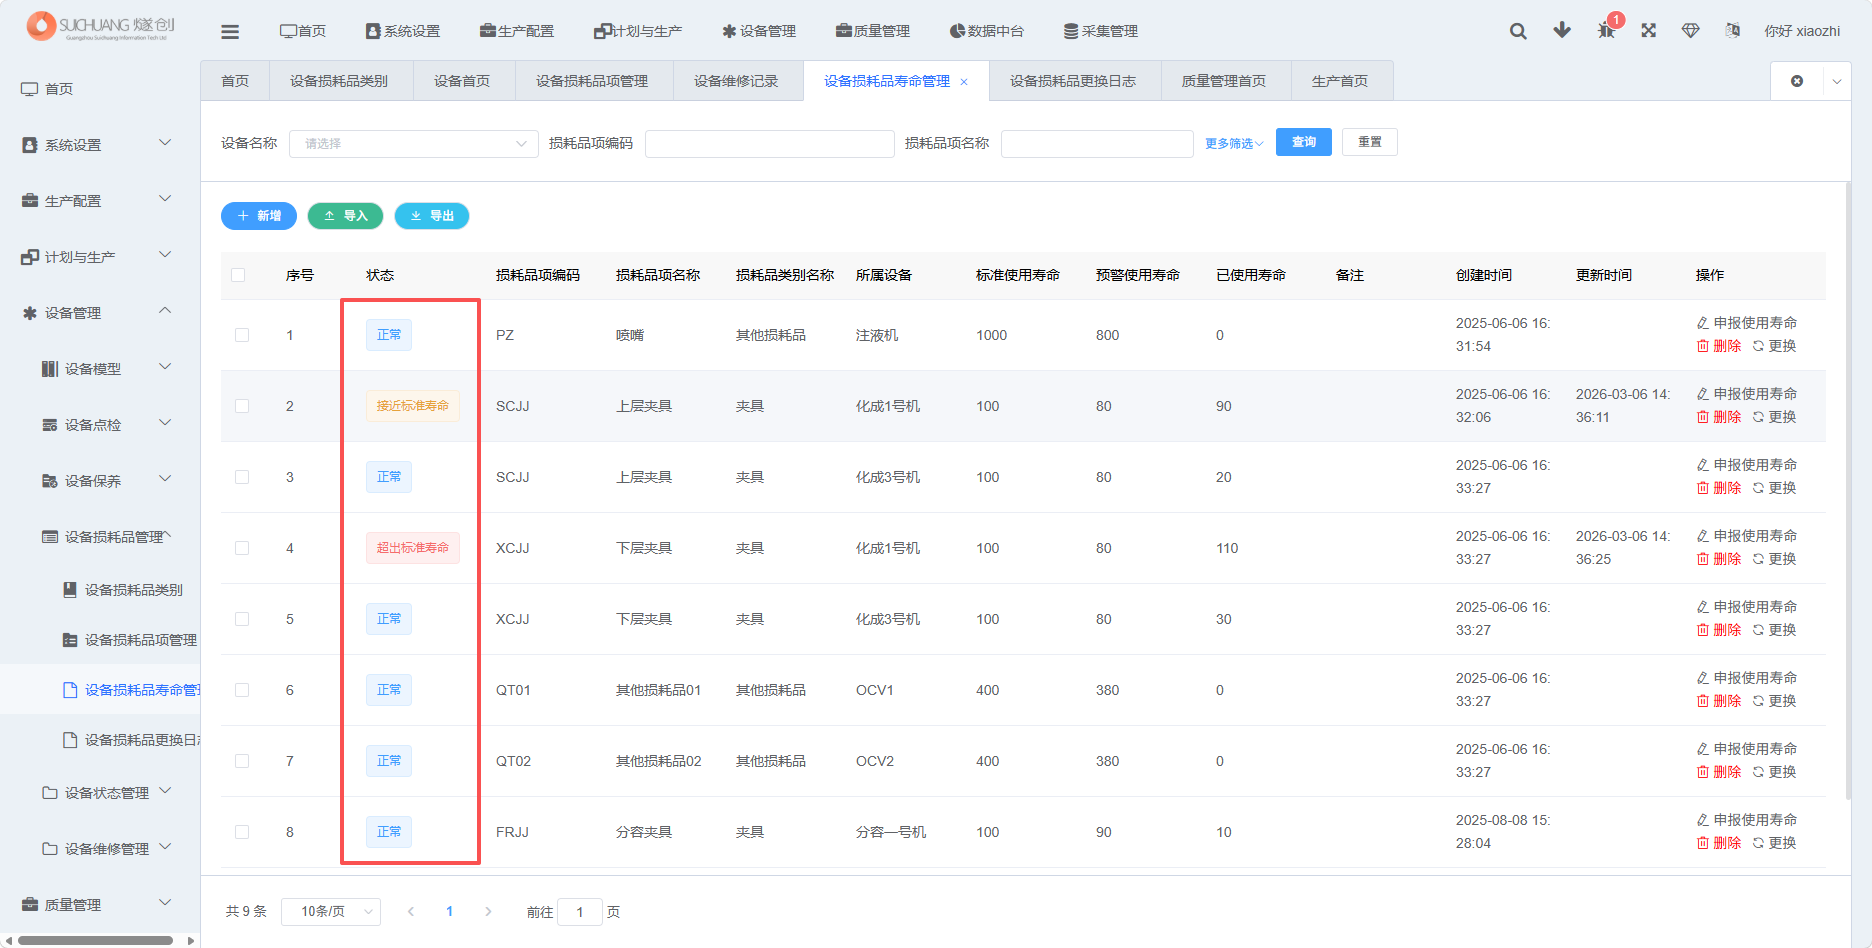The height and width of the screenshot is (948, 1872).
Task: Open 设备损耗品项管理 in the sidebar
Action: point(130,640)
